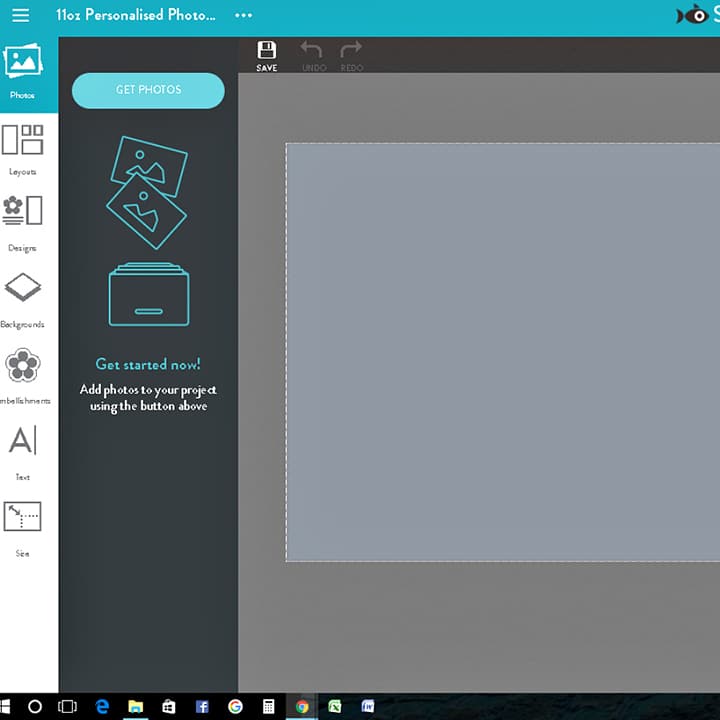
Task: Click the empty photo canvas area
Action: (502, 351)
